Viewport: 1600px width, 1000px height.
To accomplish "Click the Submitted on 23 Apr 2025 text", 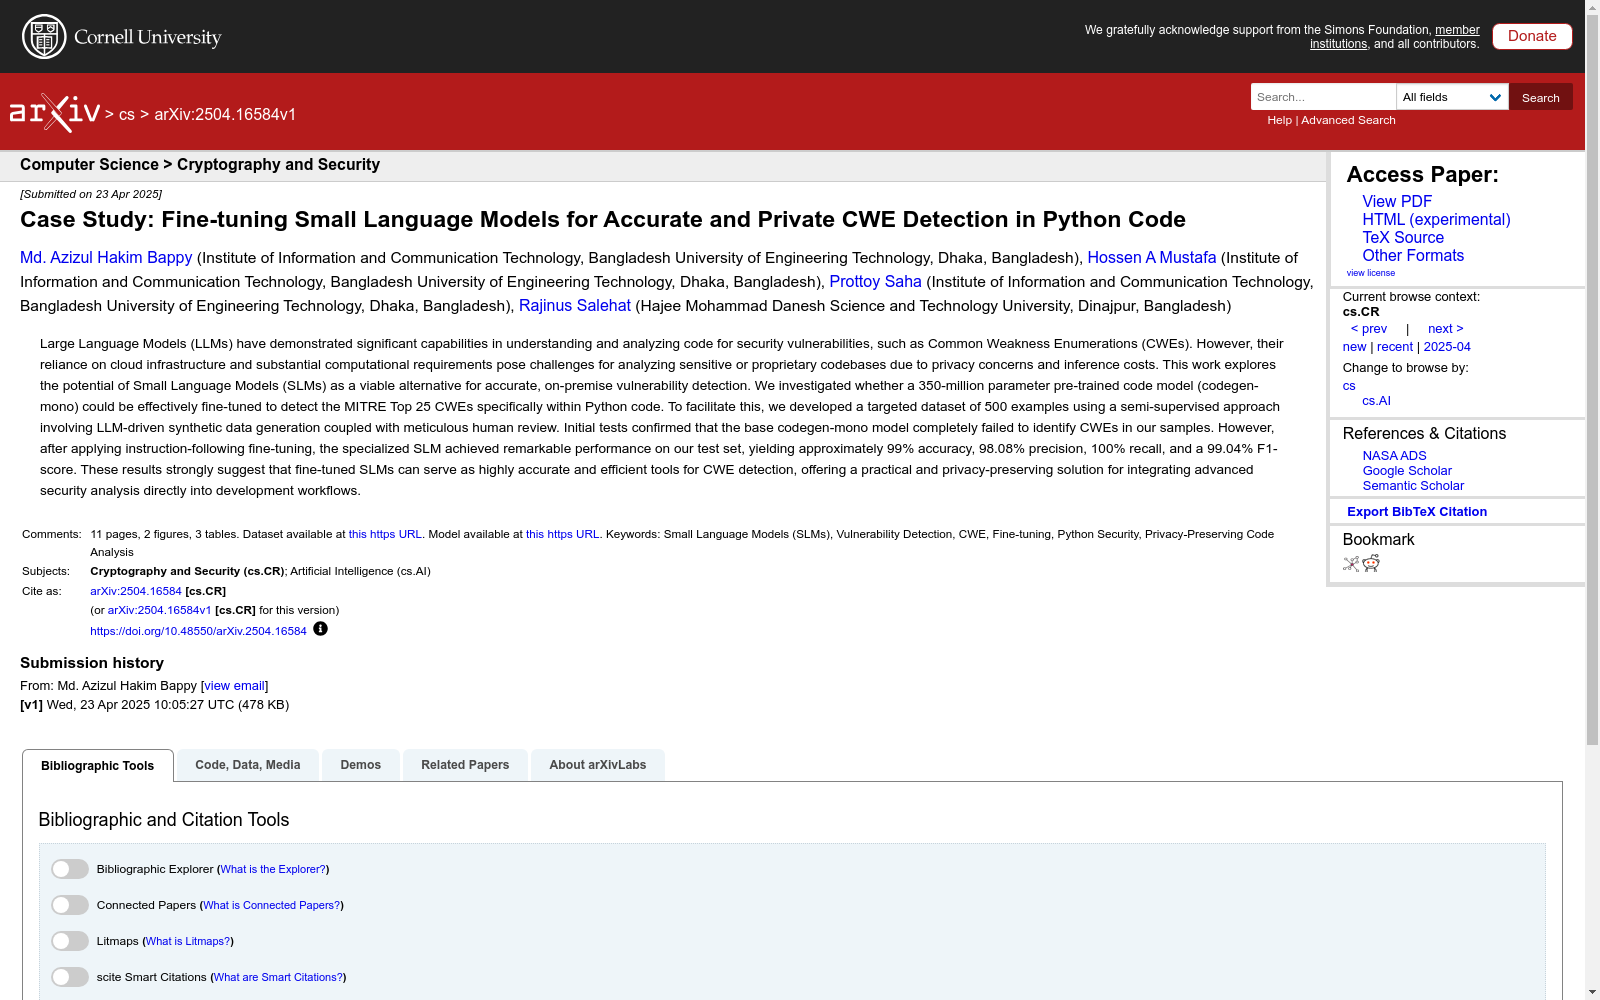I will pyautogui.click(x=91, y=195).
